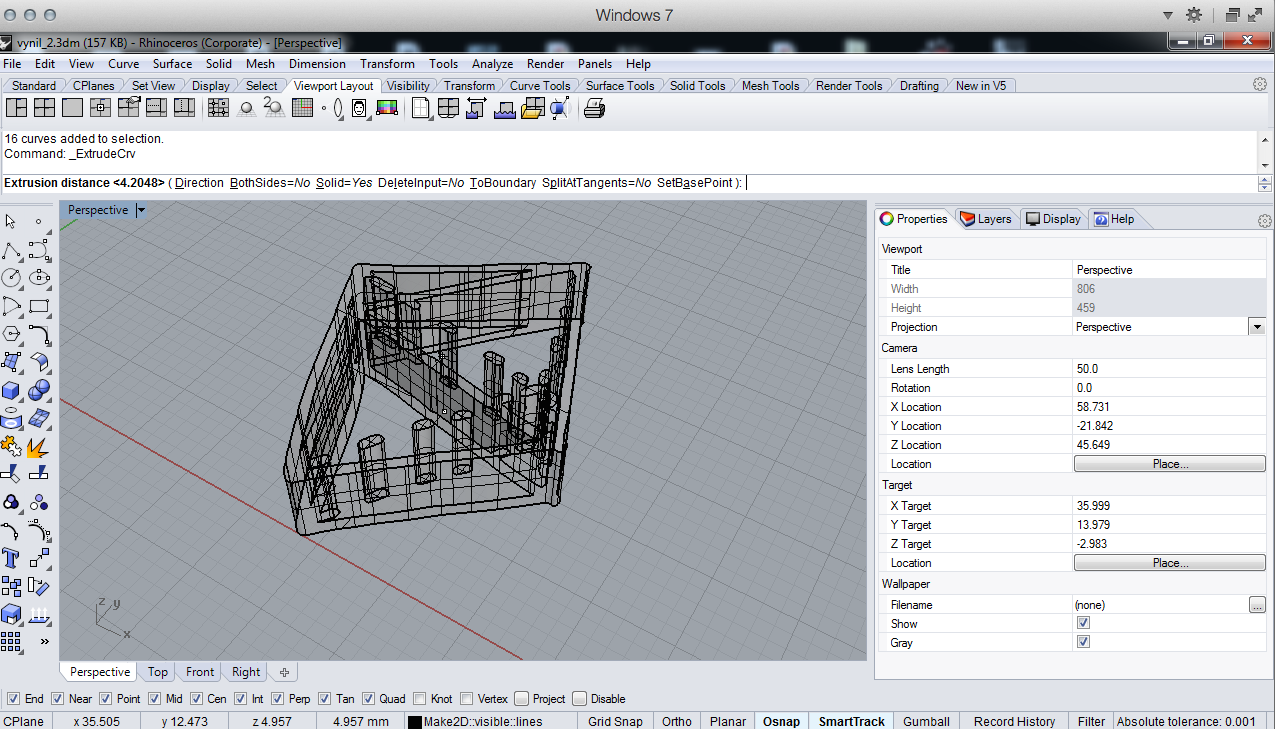Enable the Vertex osnap checkbox
Image resolution: width=1275 pixels, height=729 pixels.
[x=467, y=699]
